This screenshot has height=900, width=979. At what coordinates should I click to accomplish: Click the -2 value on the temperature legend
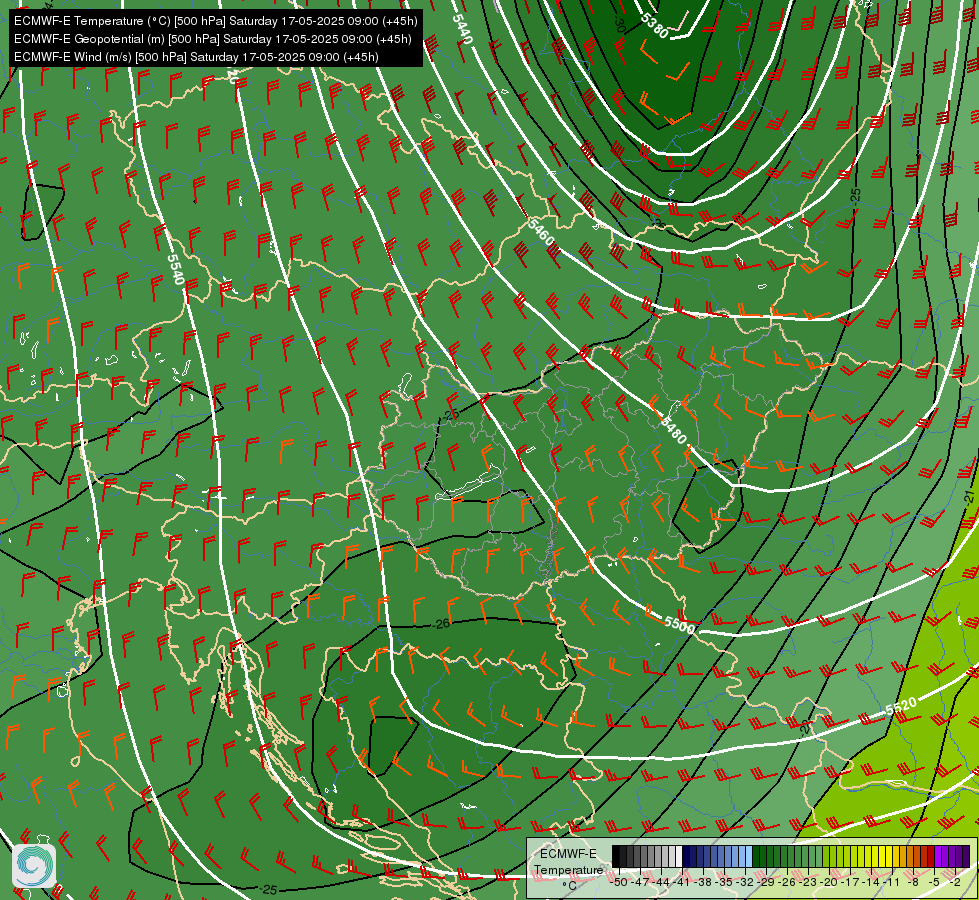point(955,882)
